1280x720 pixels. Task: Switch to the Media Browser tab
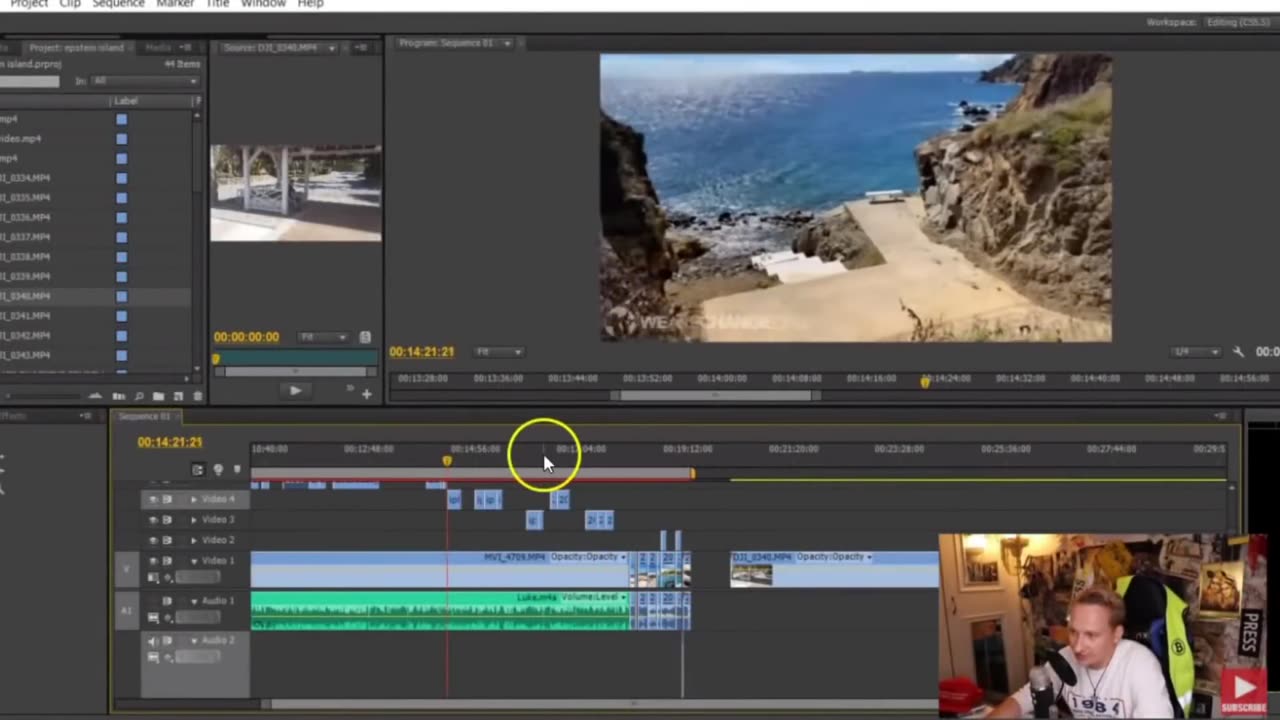click(158, 47)
